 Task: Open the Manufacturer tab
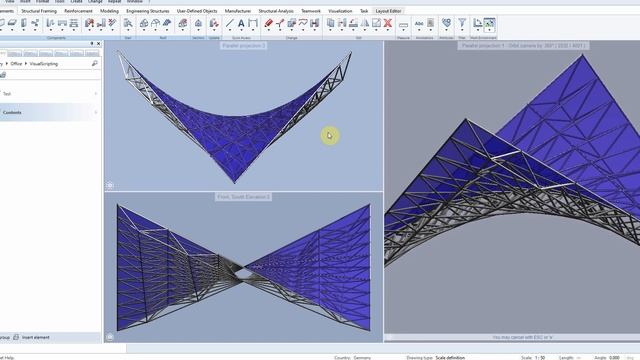pos(238,11)
